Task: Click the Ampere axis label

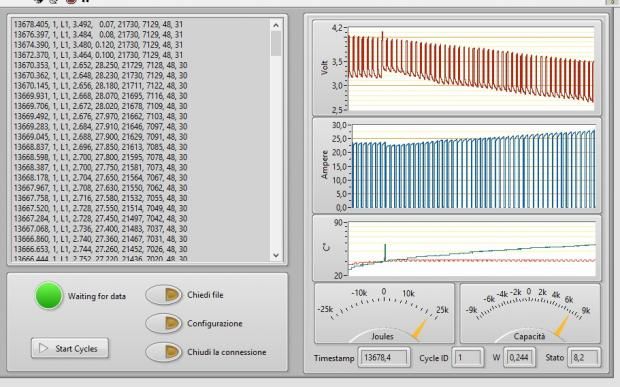Action: pyautogui.click(x=325, y=165)
